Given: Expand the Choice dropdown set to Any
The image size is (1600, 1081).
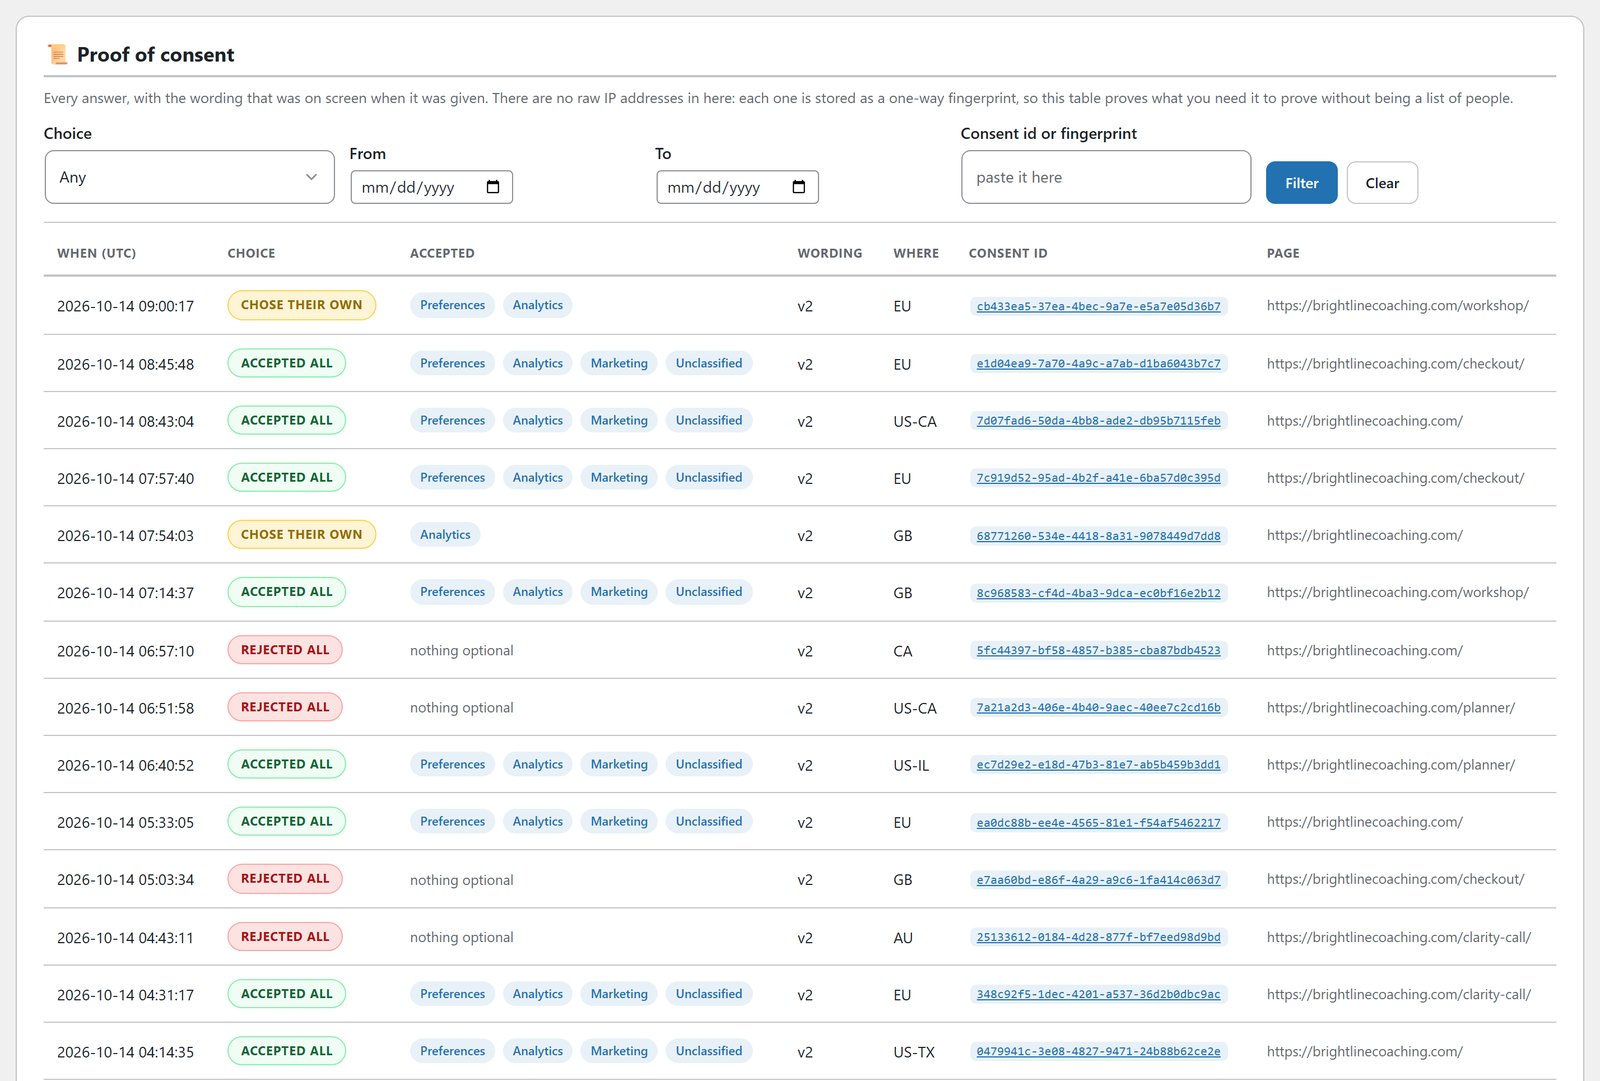Looking at the screenshot, I should (x=189, y=177).
